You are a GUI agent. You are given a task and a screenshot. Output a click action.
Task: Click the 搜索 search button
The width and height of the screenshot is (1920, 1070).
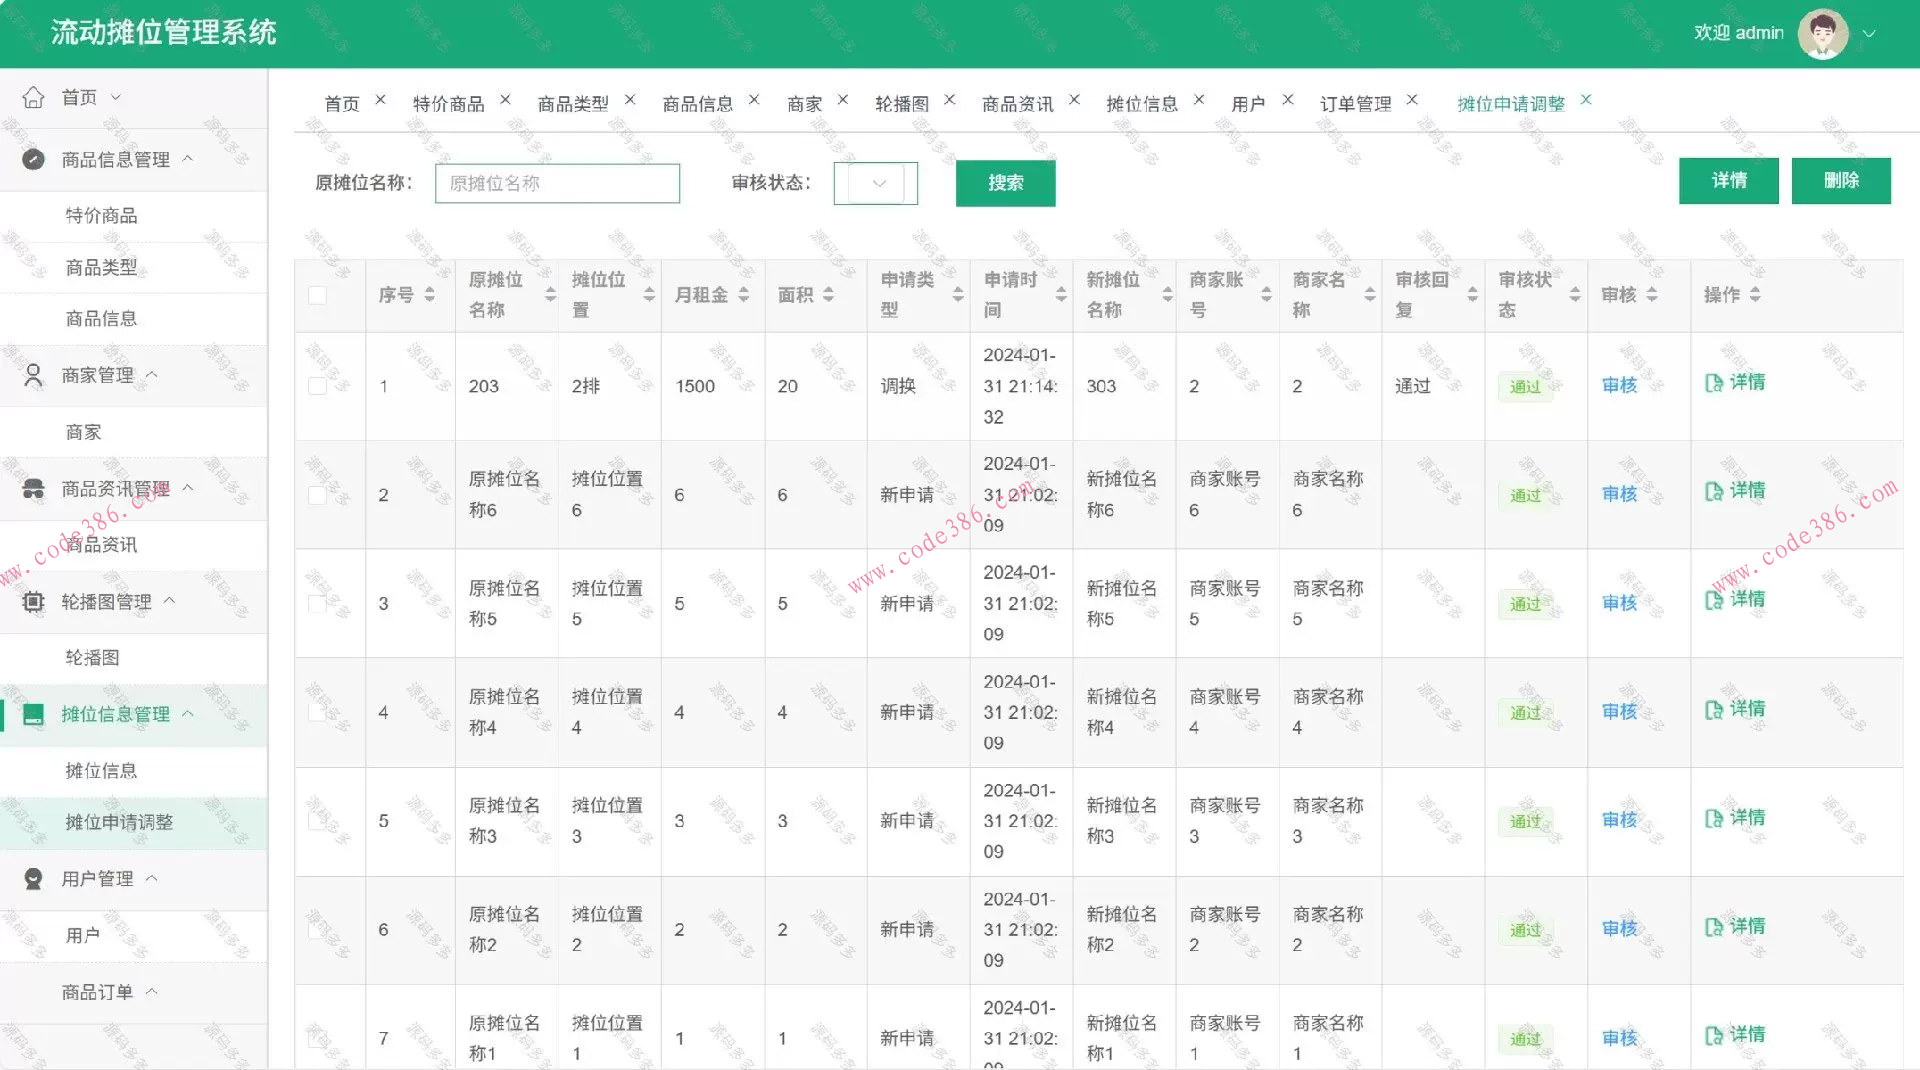[x=1005, y=183]
